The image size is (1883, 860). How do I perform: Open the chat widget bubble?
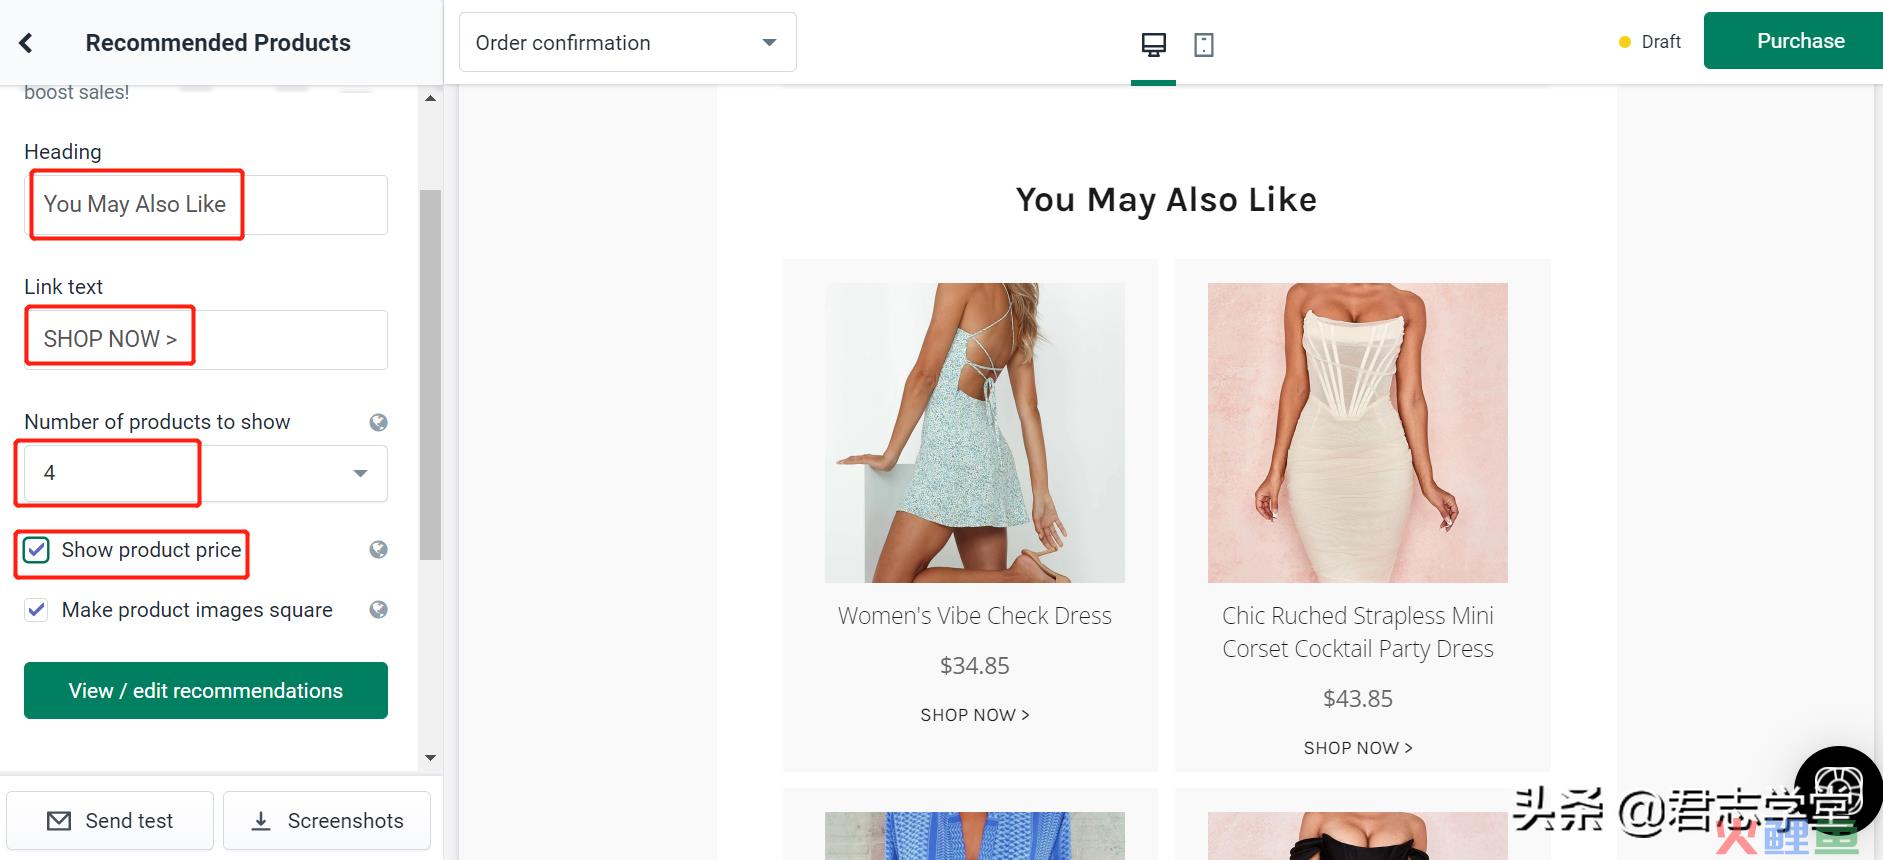pyautogui.click(x=1840, y=790)
